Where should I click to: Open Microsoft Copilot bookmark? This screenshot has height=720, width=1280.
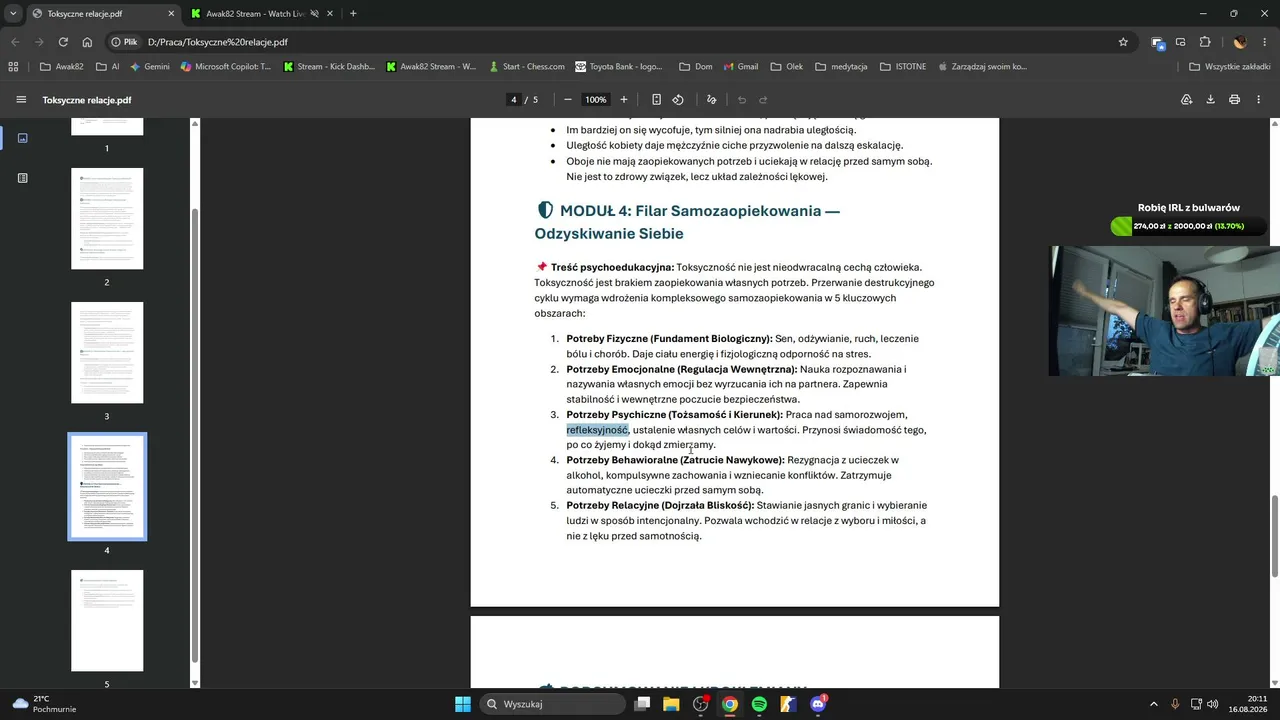point(226,67)
